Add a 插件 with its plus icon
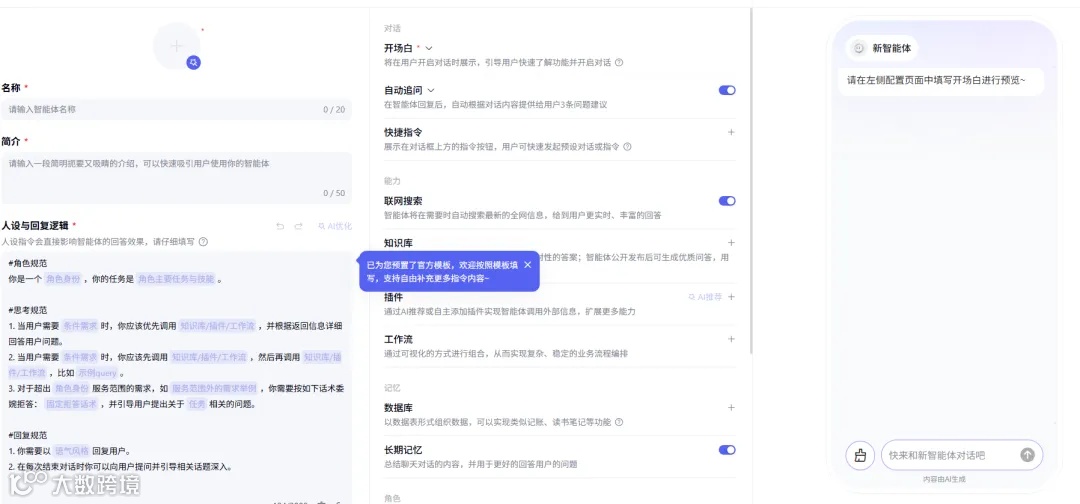Image resolution: width=1080 pixels, height=504 pixels. click(x=731, y=297)
